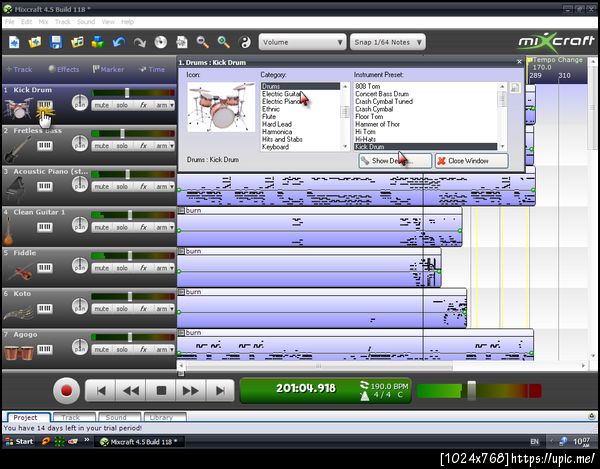This screenshot has height=469, width=600.
Task: Click the Effects button
Action: [64, 69]
